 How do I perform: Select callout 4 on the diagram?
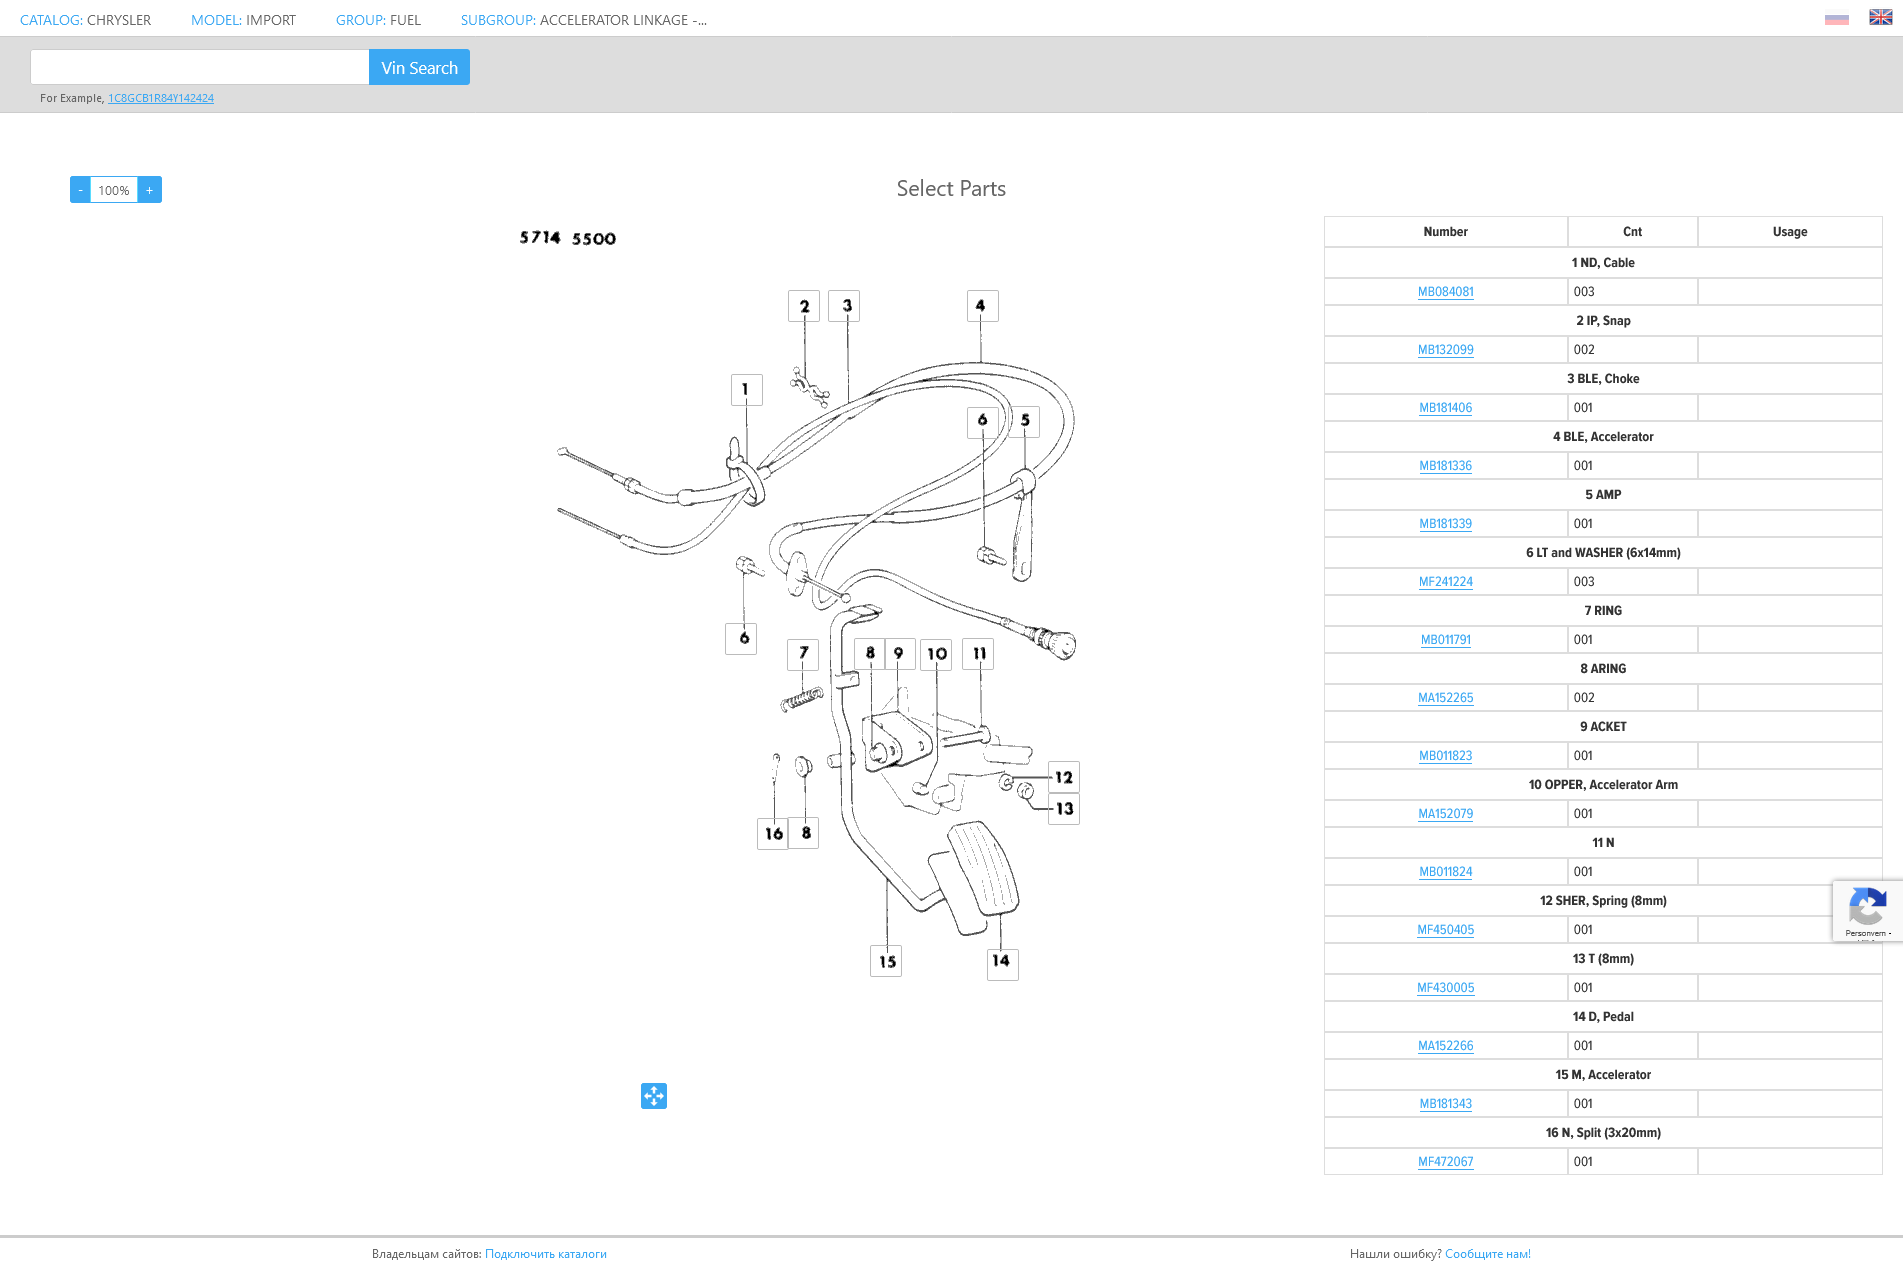point(982,306)
